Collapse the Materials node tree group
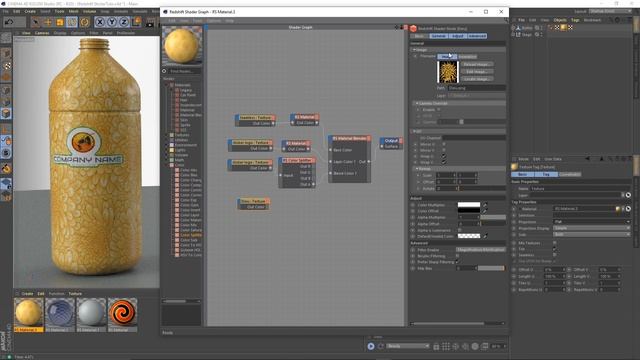Screen dimensions: 640x360 click(x=167, y=85)
